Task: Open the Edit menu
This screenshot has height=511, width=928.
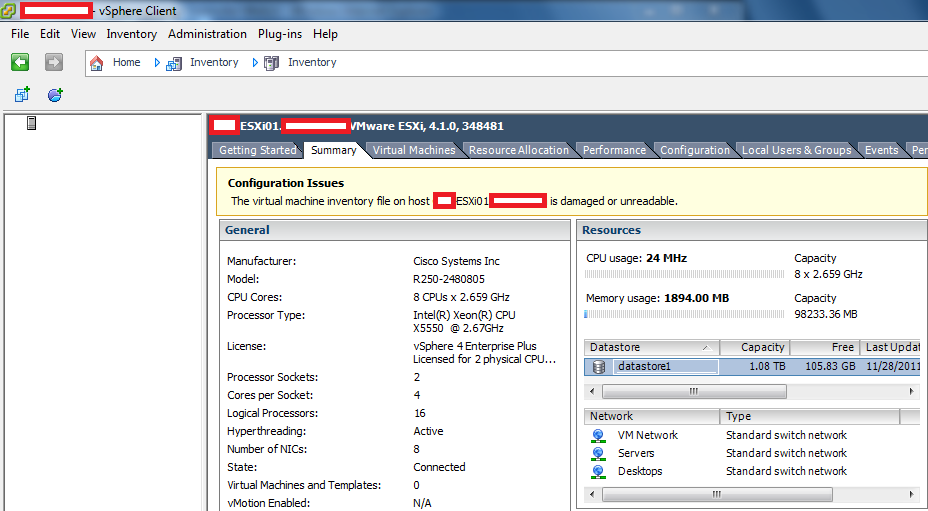Action: pos(50,34)
